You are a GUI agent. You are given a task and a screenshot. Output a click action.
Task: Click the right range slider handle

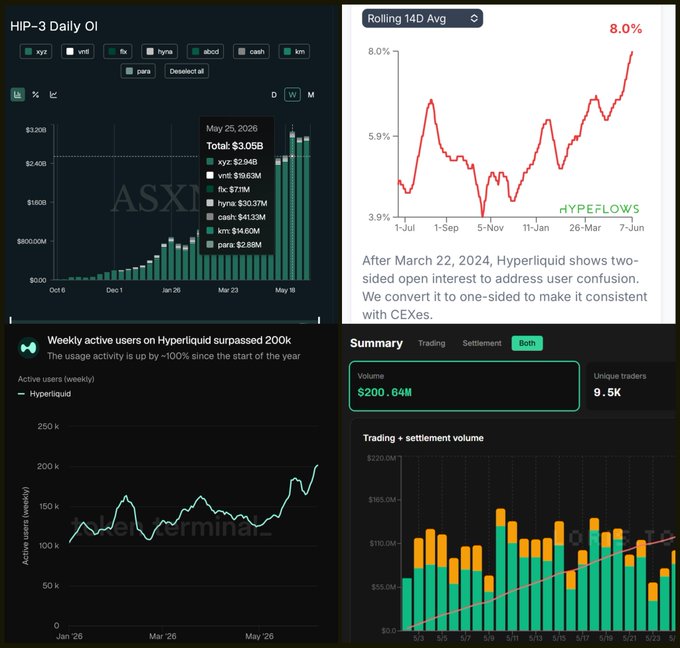point(319,320)
